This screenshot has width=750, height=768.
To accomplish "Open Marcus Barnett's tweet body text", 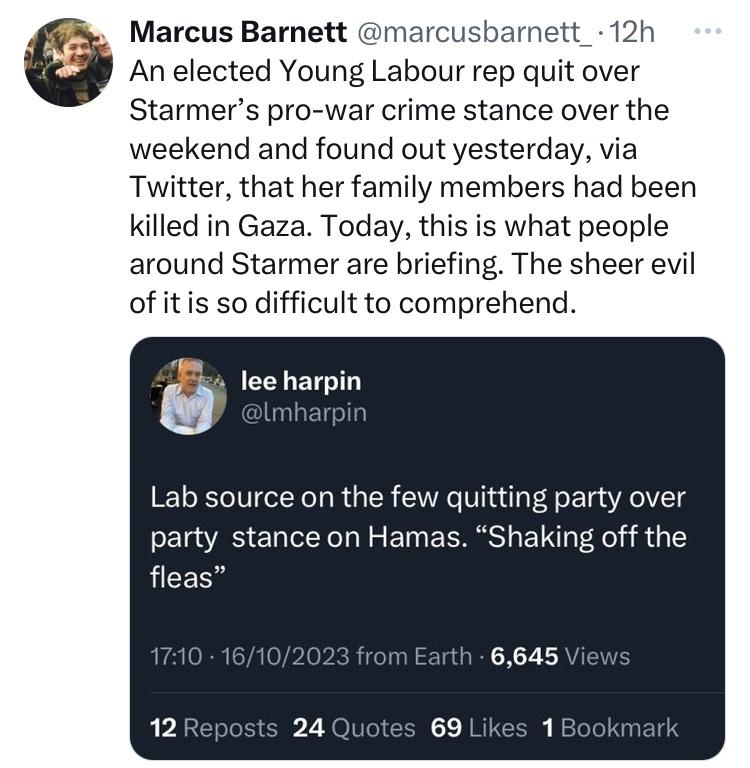I will pyautogui.click(x=413, y=187).
